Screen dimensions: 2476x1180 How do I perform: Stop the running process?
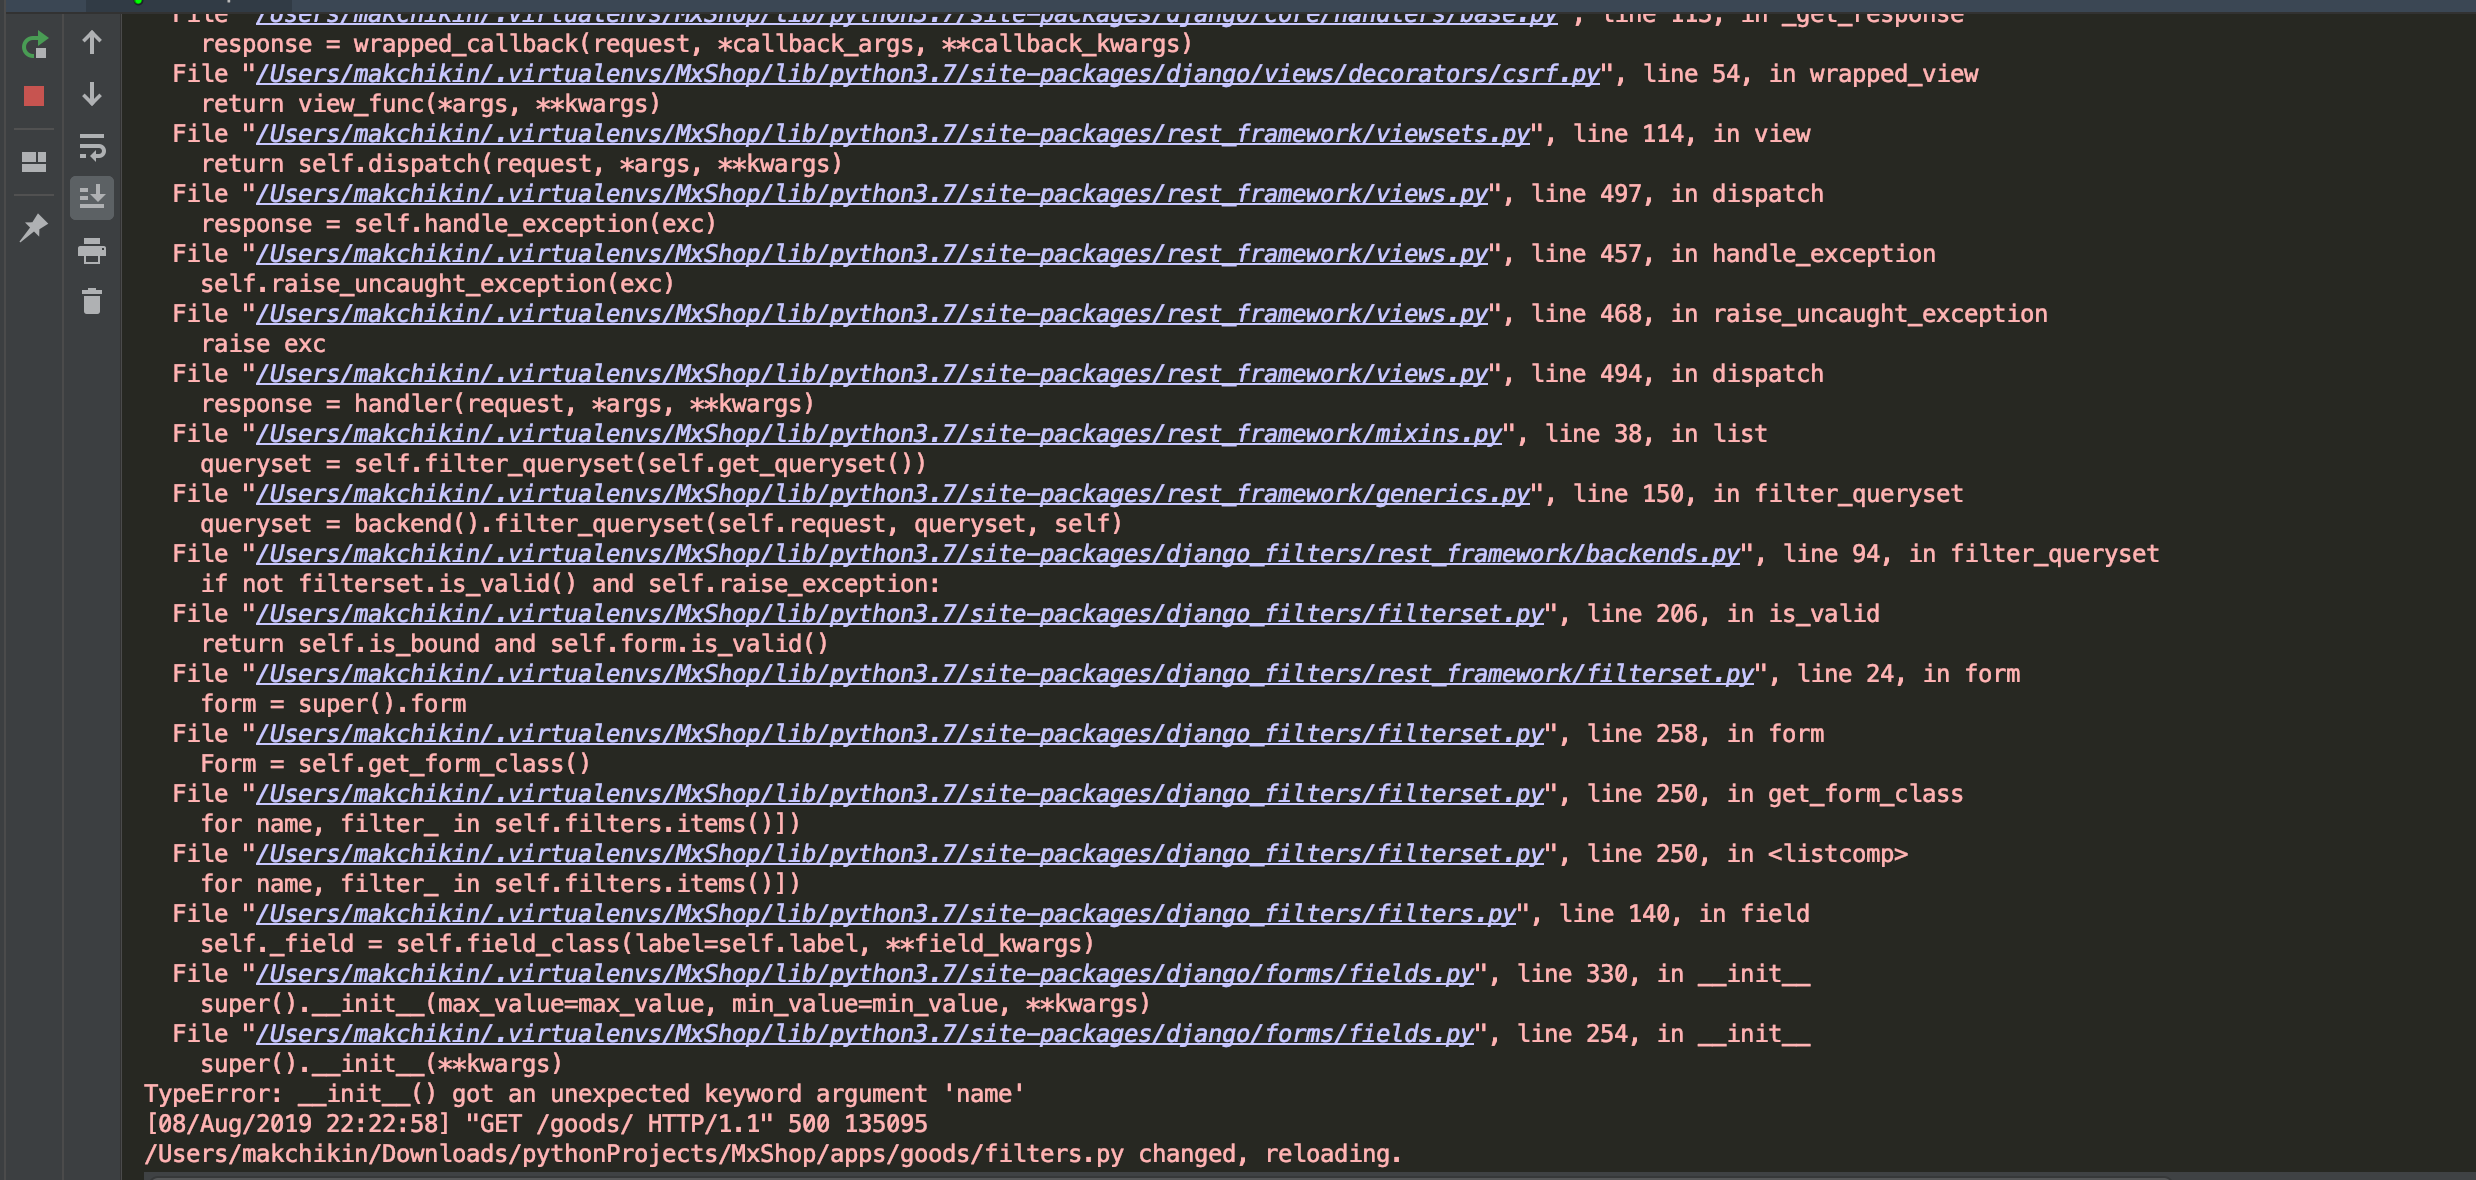[34, 96]
